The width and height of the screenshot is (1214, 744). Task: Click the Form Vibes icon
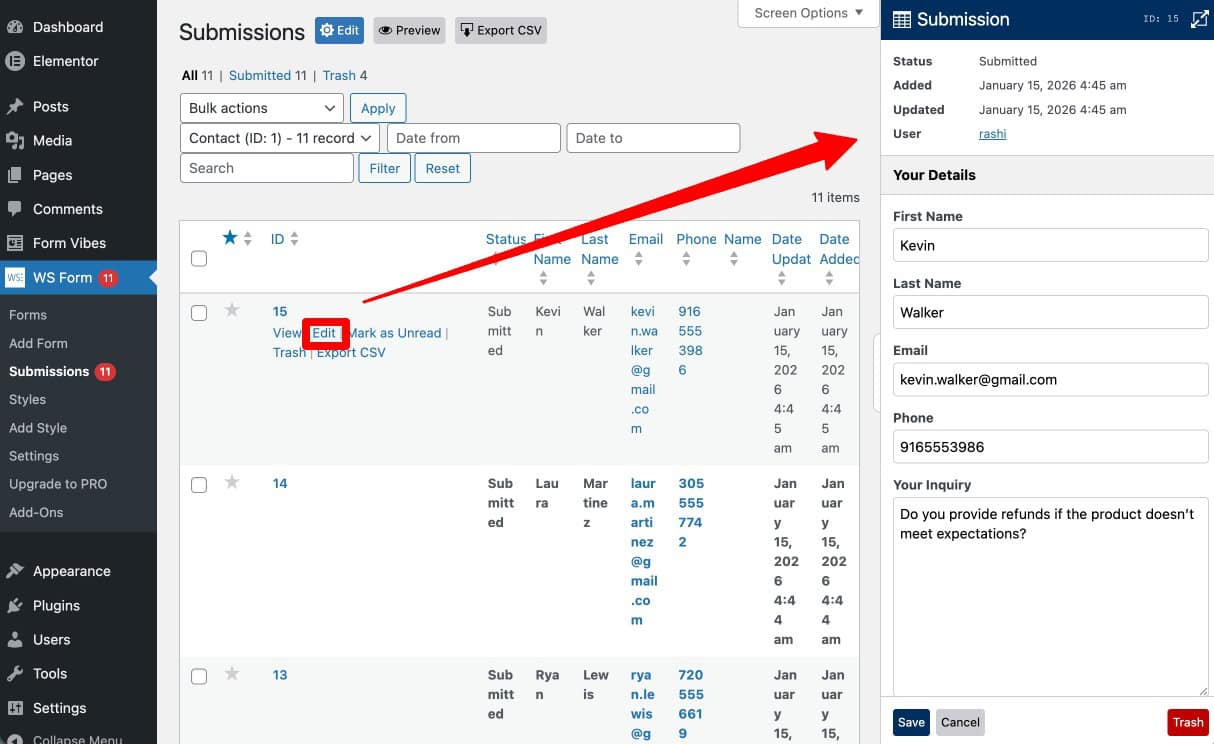point(15,243)
